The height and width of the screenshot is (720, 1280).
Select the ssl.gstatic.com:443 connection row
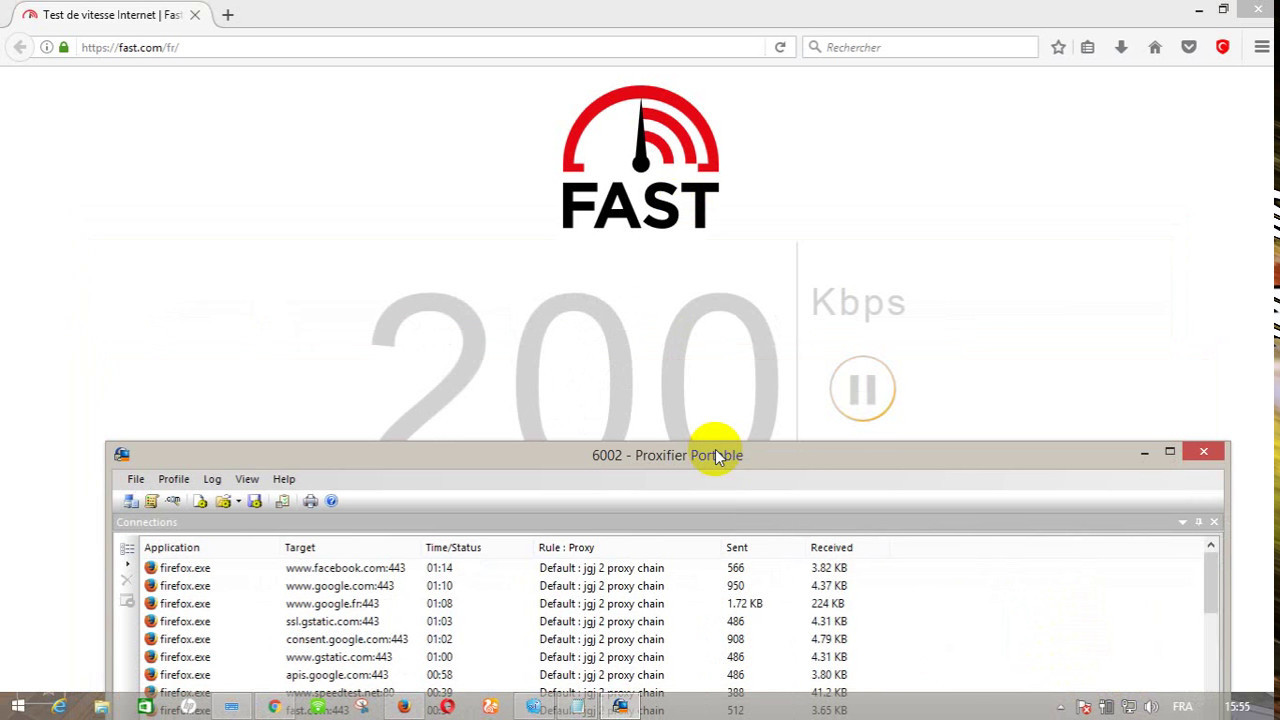tap(671, 622)
